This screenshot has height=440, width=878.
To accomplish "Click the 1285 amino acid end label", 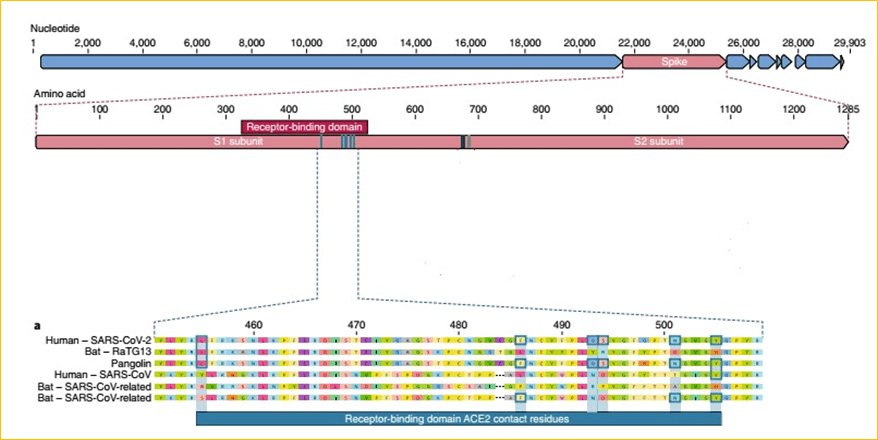I will pos(846,108).
